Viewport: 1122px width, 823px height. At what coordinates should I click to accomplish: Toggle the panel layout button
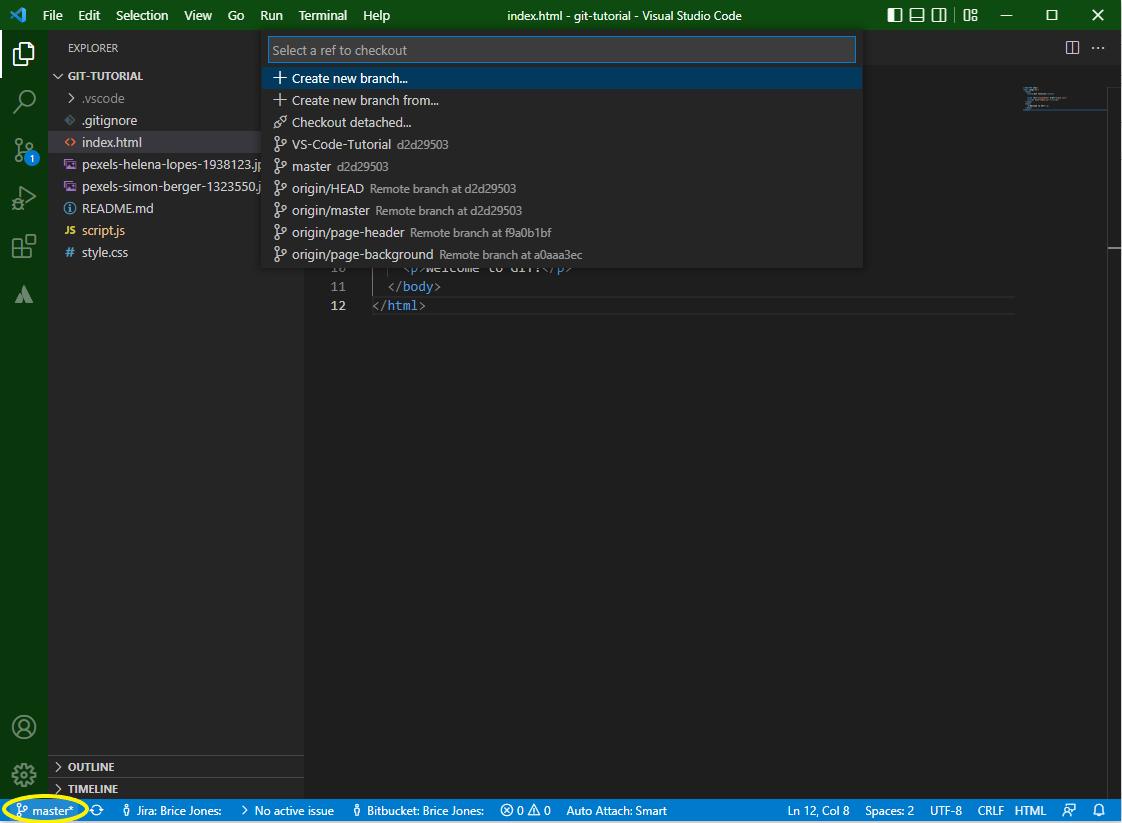916,15
